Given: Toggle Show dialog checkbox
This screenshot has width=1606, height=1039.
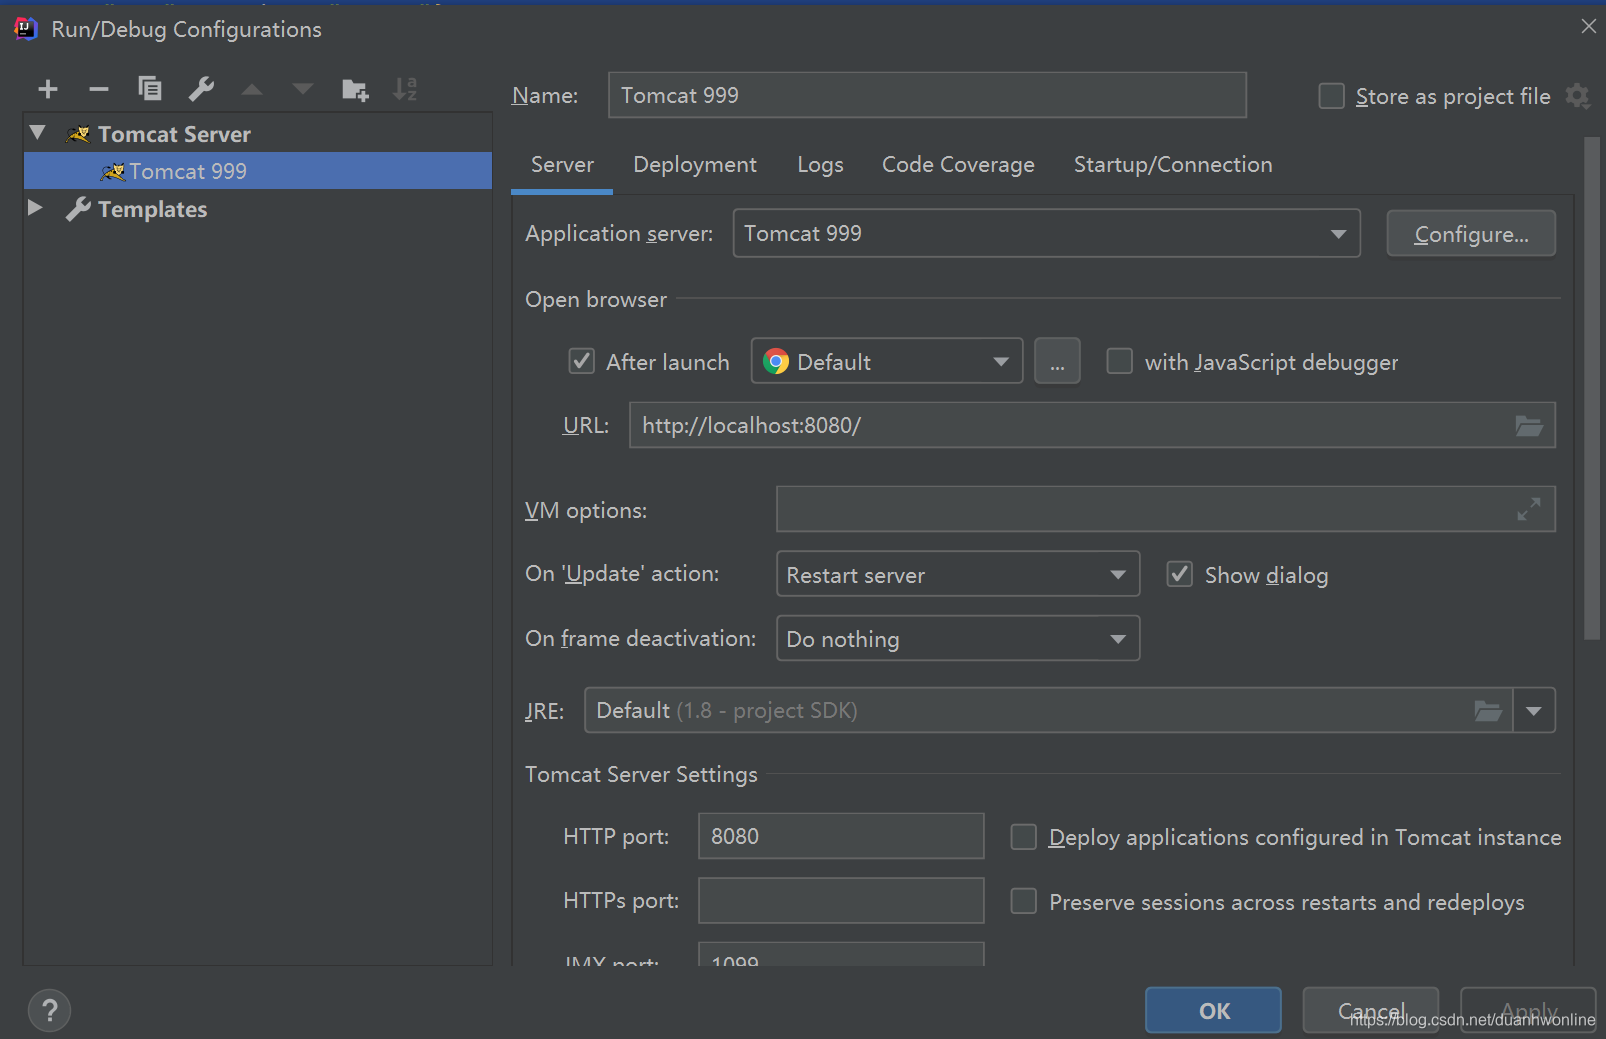Looking at the screenshot, I should pyautogui.click(x=1180, y=574).
